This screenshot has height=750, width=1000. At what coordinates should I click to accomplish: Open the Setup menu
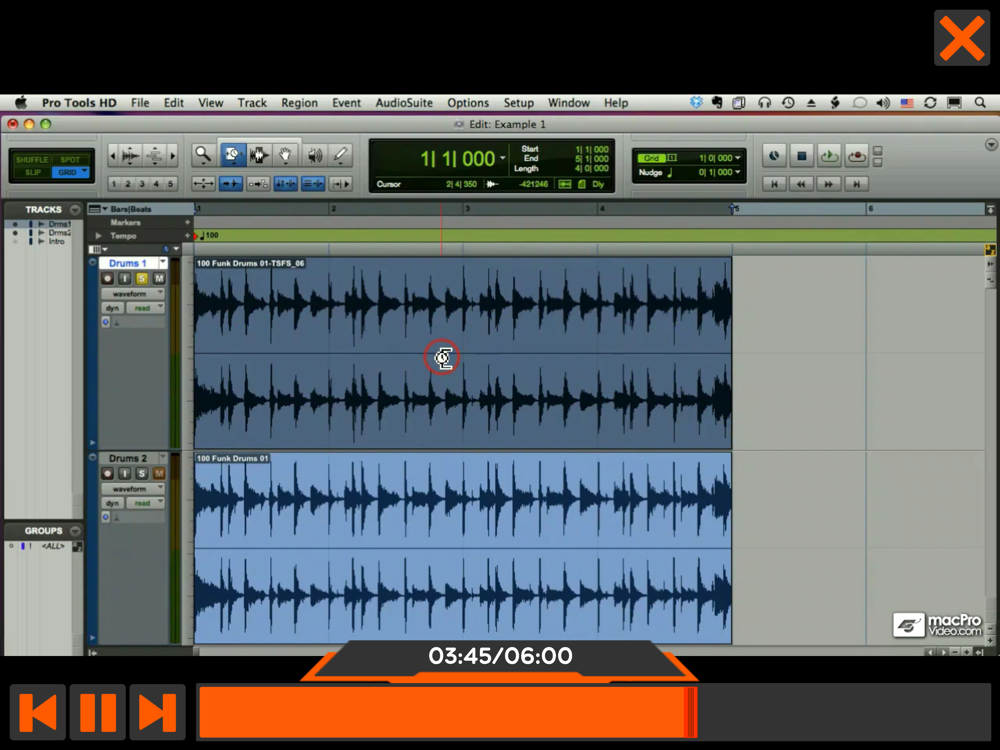coord(518,103)
